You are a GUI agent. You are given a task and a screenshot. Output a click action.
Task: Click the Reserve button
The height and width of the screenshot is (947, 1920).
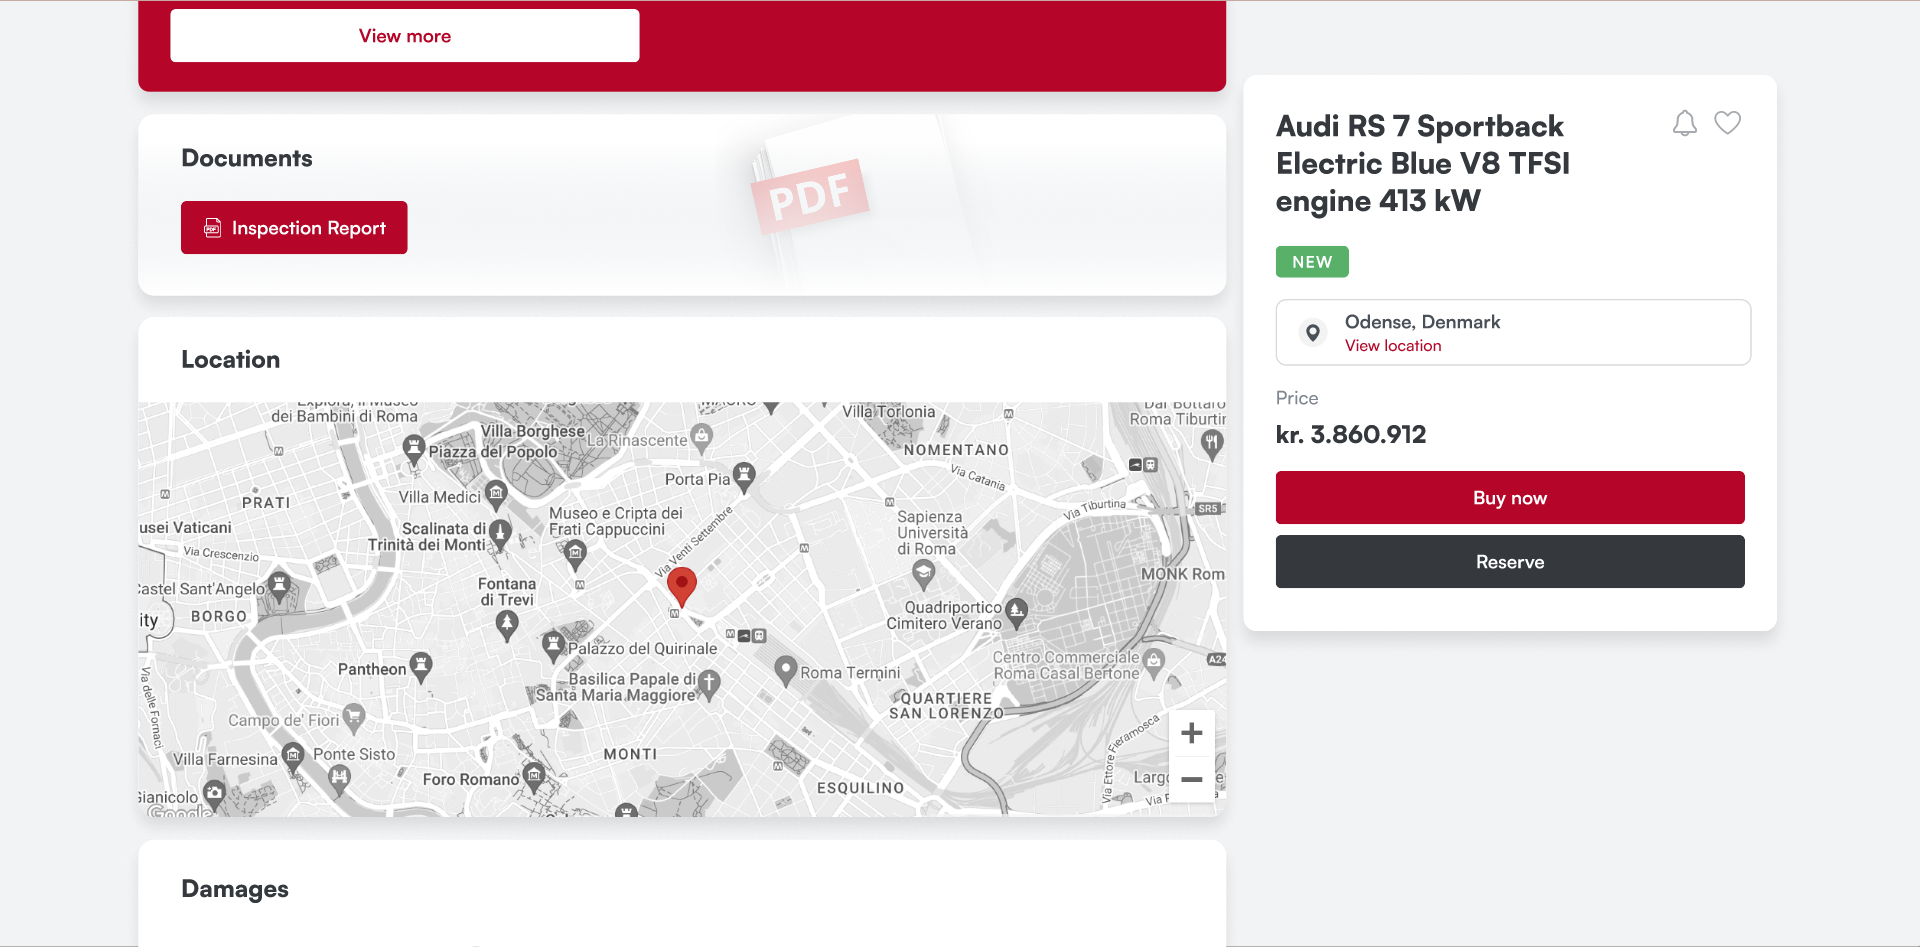(x=1510, y=562)
